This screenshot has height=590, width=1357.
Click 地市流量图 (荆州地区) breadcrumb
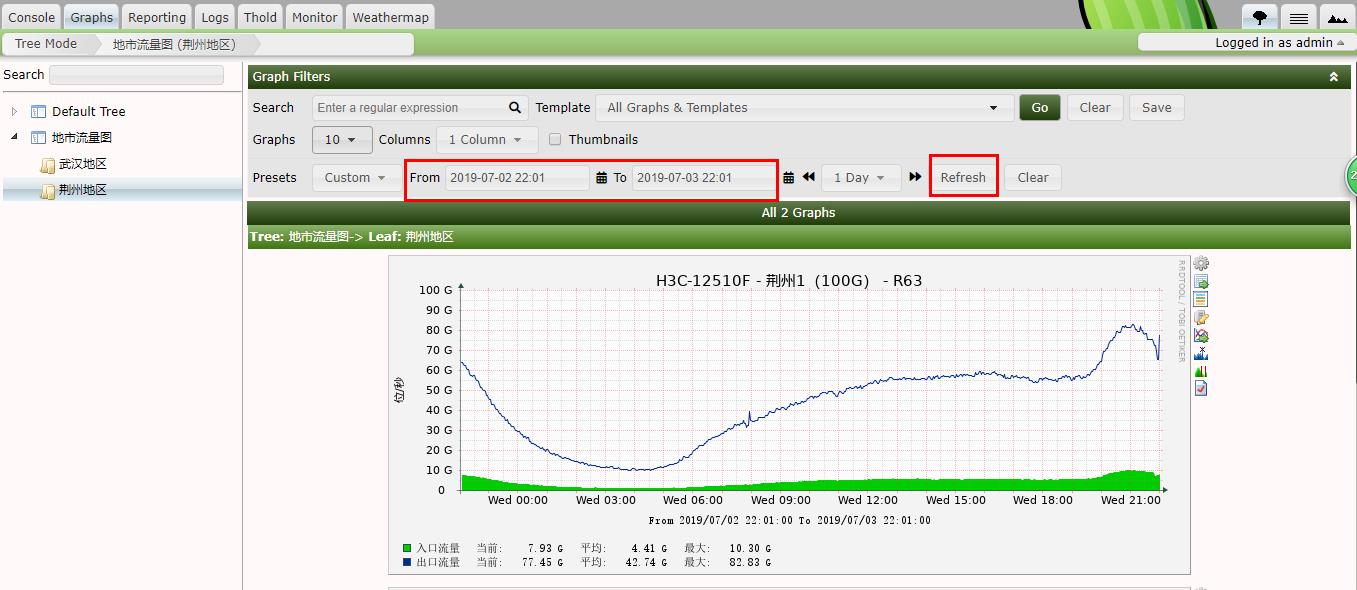(x=174, y=44)
